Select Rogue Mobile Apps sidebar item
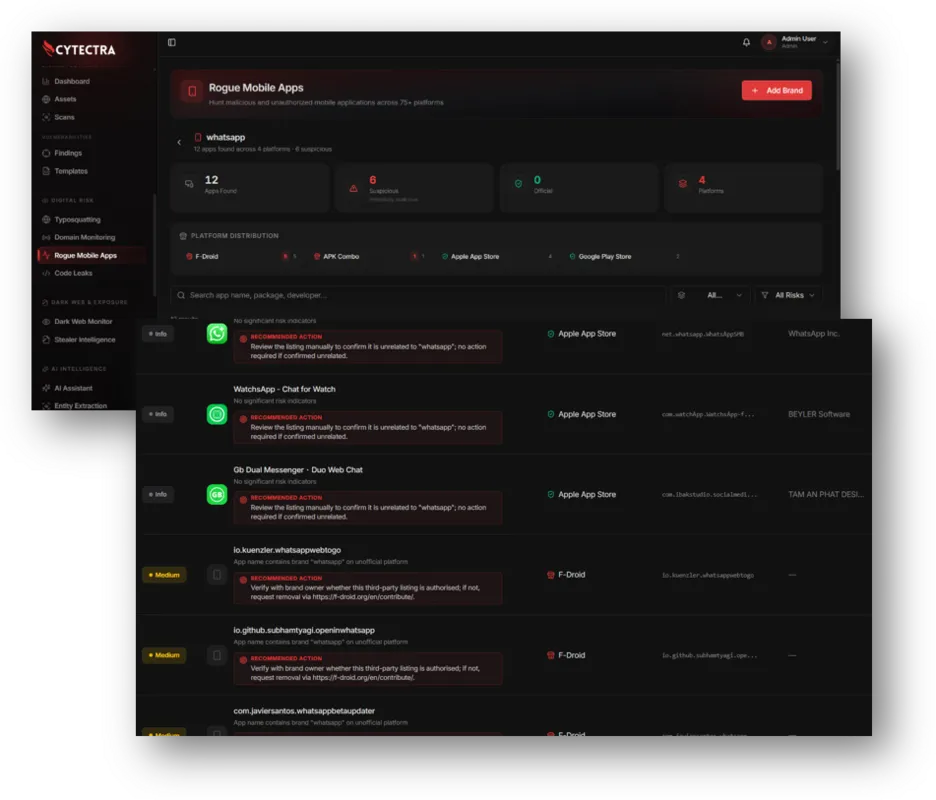This screenshot has height=800, width=936. pyautogui.click(x=91, y=256)
